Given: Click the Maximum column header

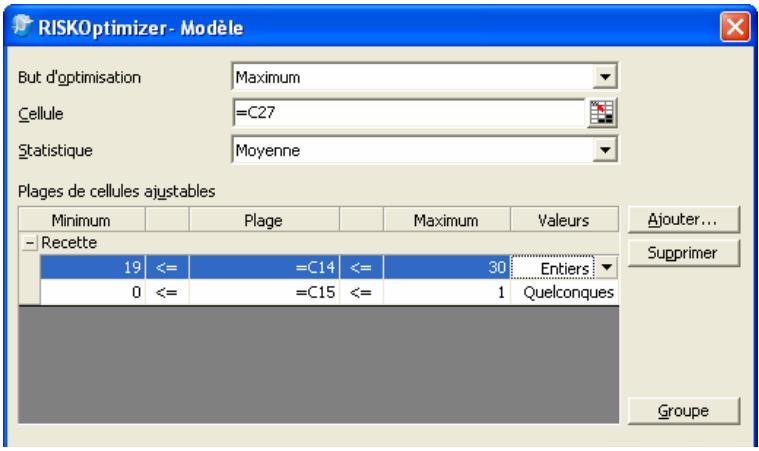Looking at the screenshot, I should click(x=446, y=220).
